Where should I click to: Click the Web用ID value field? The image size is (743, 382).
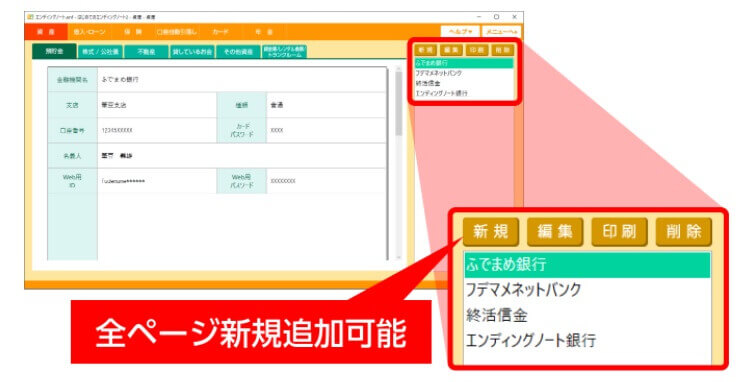(157, 181)
